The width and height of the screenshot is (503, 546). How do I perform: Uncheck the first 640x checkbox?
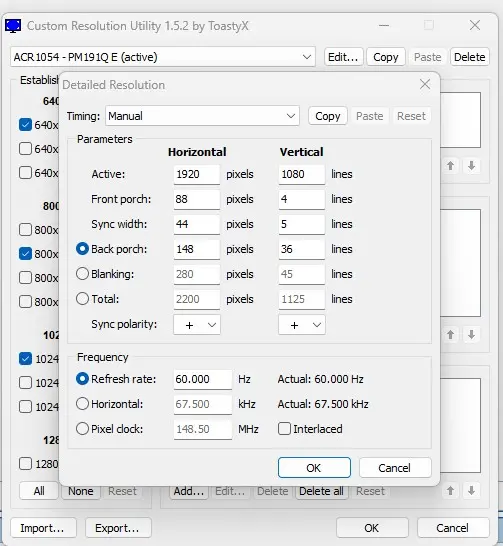click(x=25, y=125)
